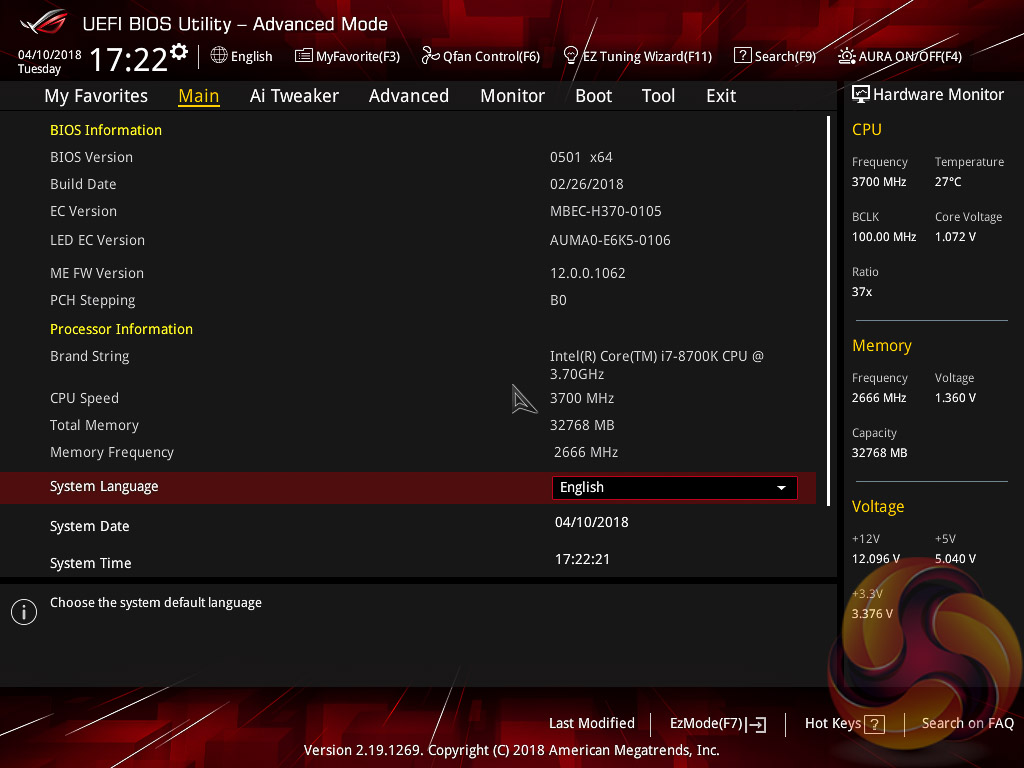Switch to Ai Tweaker tab

click(294, 96)
